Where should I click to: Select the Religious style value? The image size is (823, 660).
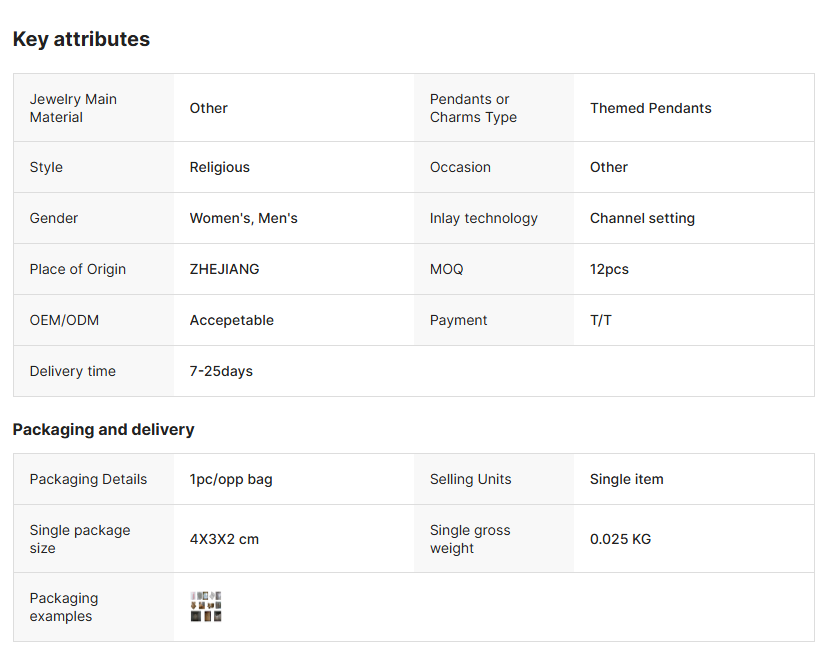click(220, 167)
